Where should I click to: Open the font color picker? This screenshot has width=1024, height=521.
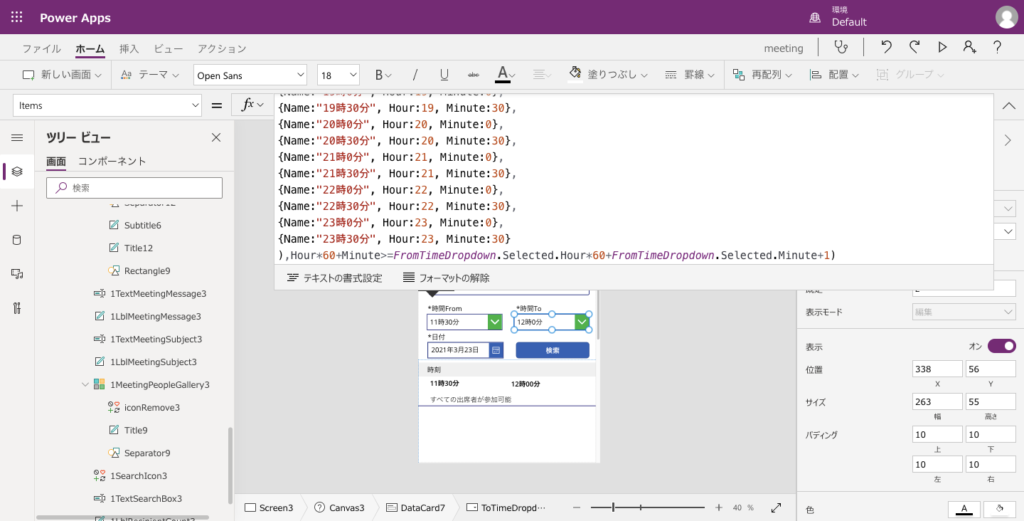[x=503, y=74]
